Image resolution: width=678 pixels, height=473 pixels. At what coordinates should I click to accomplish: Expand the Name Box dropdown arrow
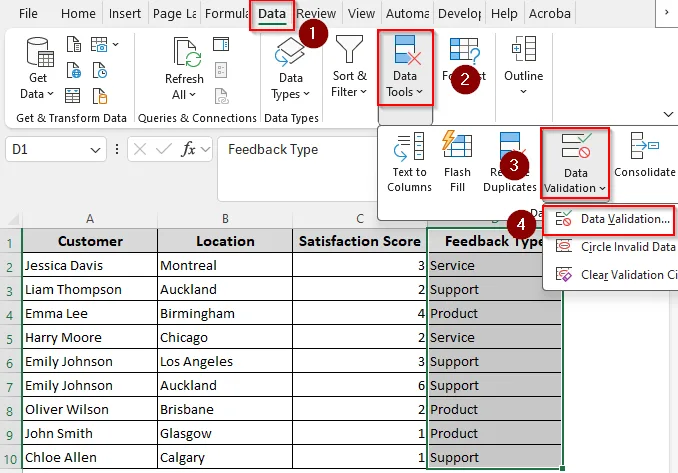(95, 150)
